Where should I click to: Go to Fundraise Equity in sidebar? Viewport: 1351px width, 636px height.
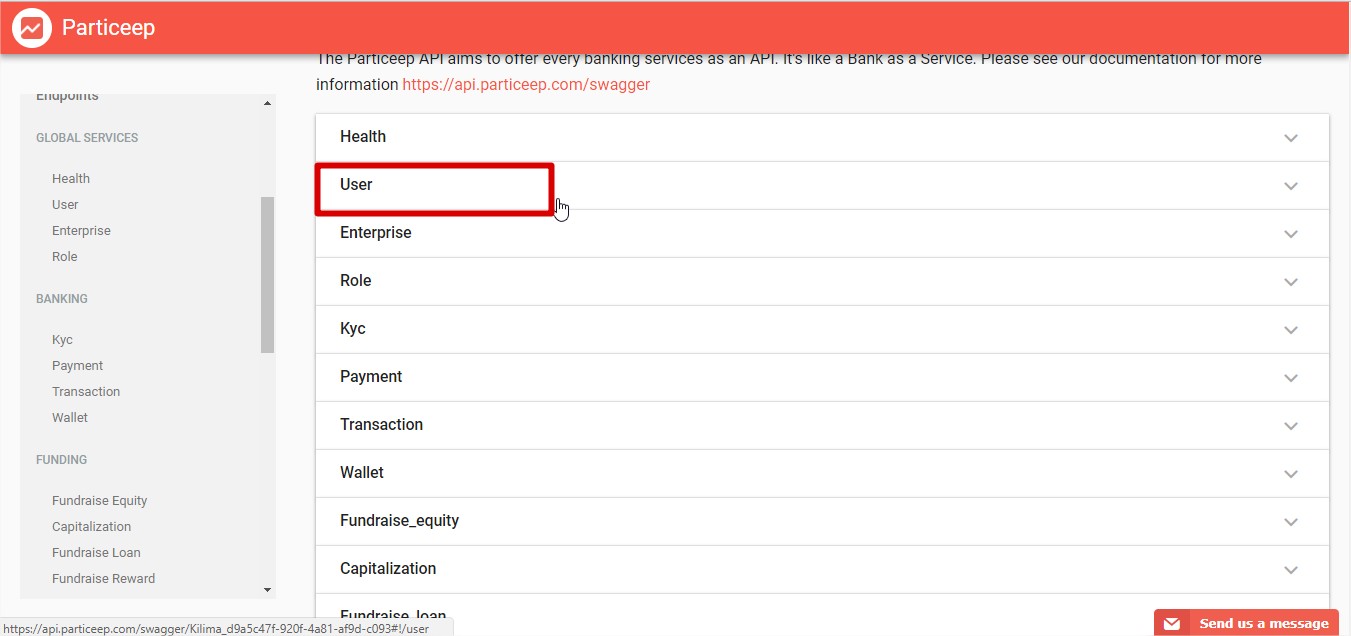(100, 500)
